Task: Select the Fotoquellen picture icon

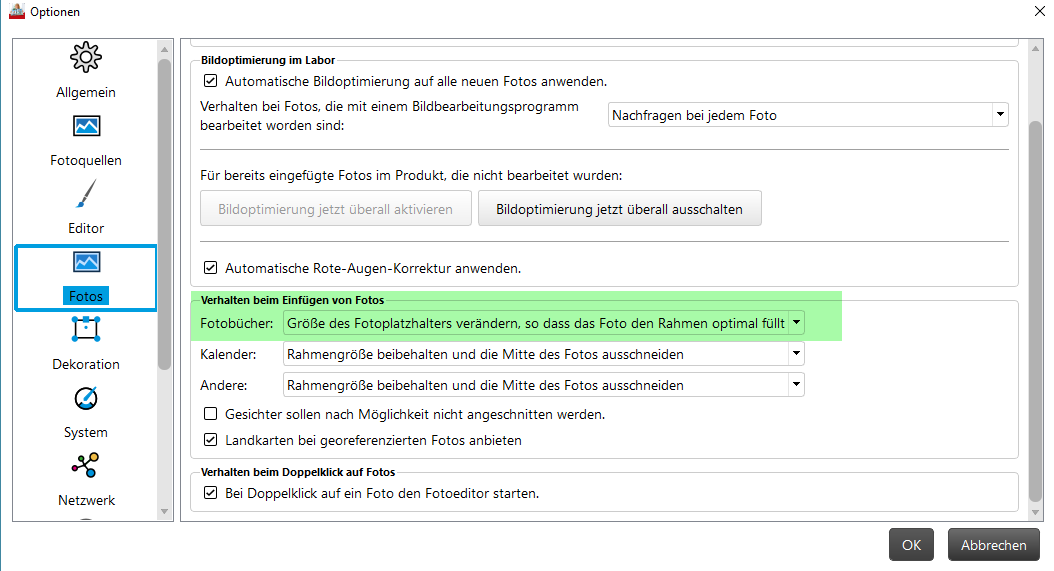Action: pyautogui.click(x=86, y=126)
